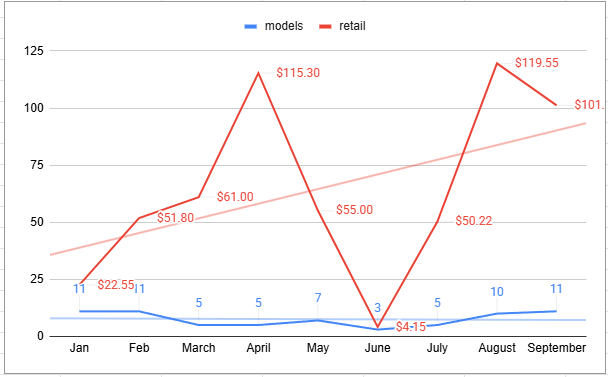Select the September axis label
The height and width of the screenshot is (377, 608).
click(x=557, y=348)
